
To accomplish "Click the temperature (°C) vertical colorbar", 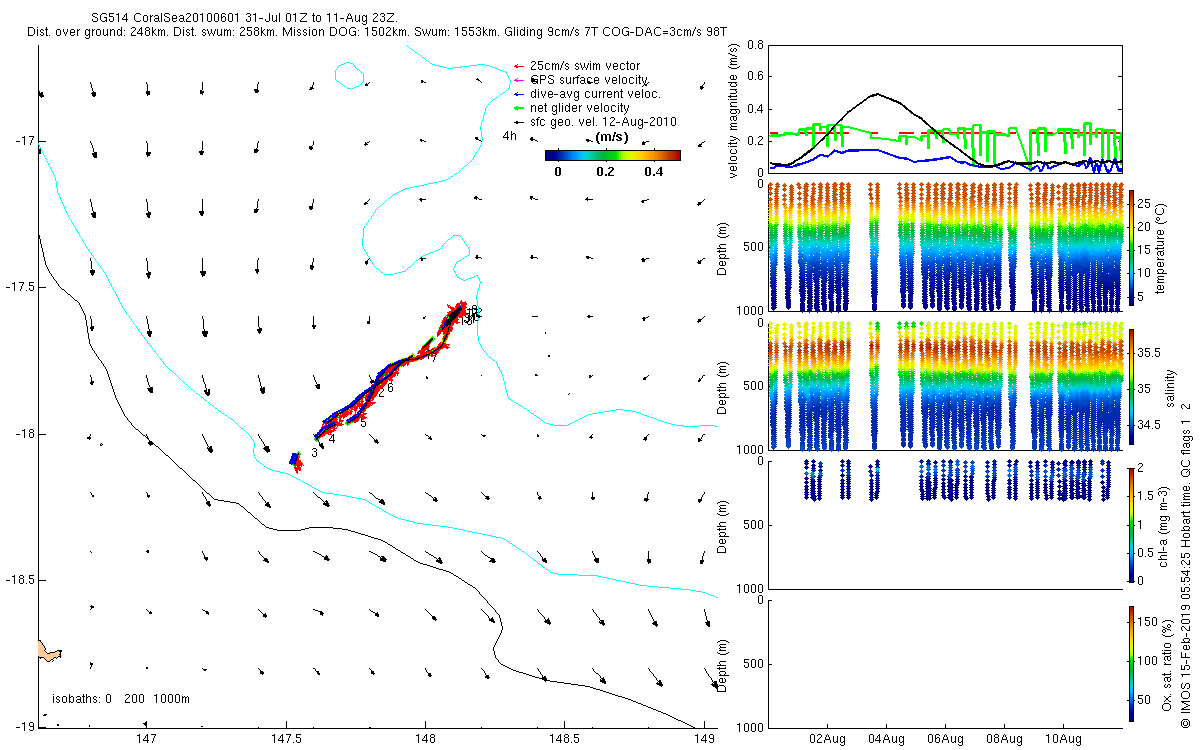I will click(1132, 247).
